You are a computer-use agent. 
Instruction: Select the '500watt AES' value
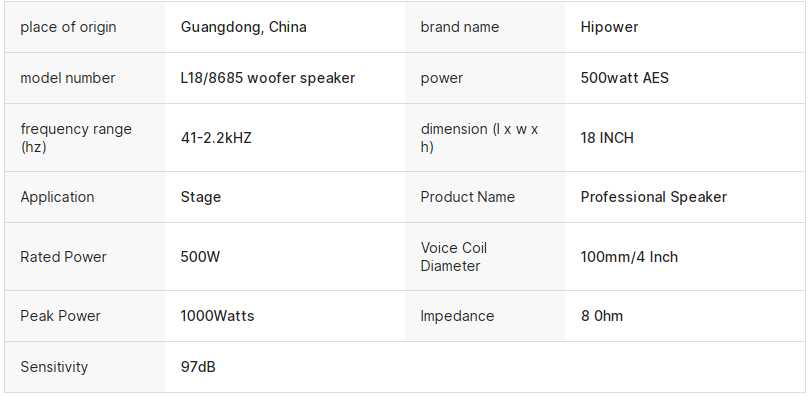click(624, 78)
